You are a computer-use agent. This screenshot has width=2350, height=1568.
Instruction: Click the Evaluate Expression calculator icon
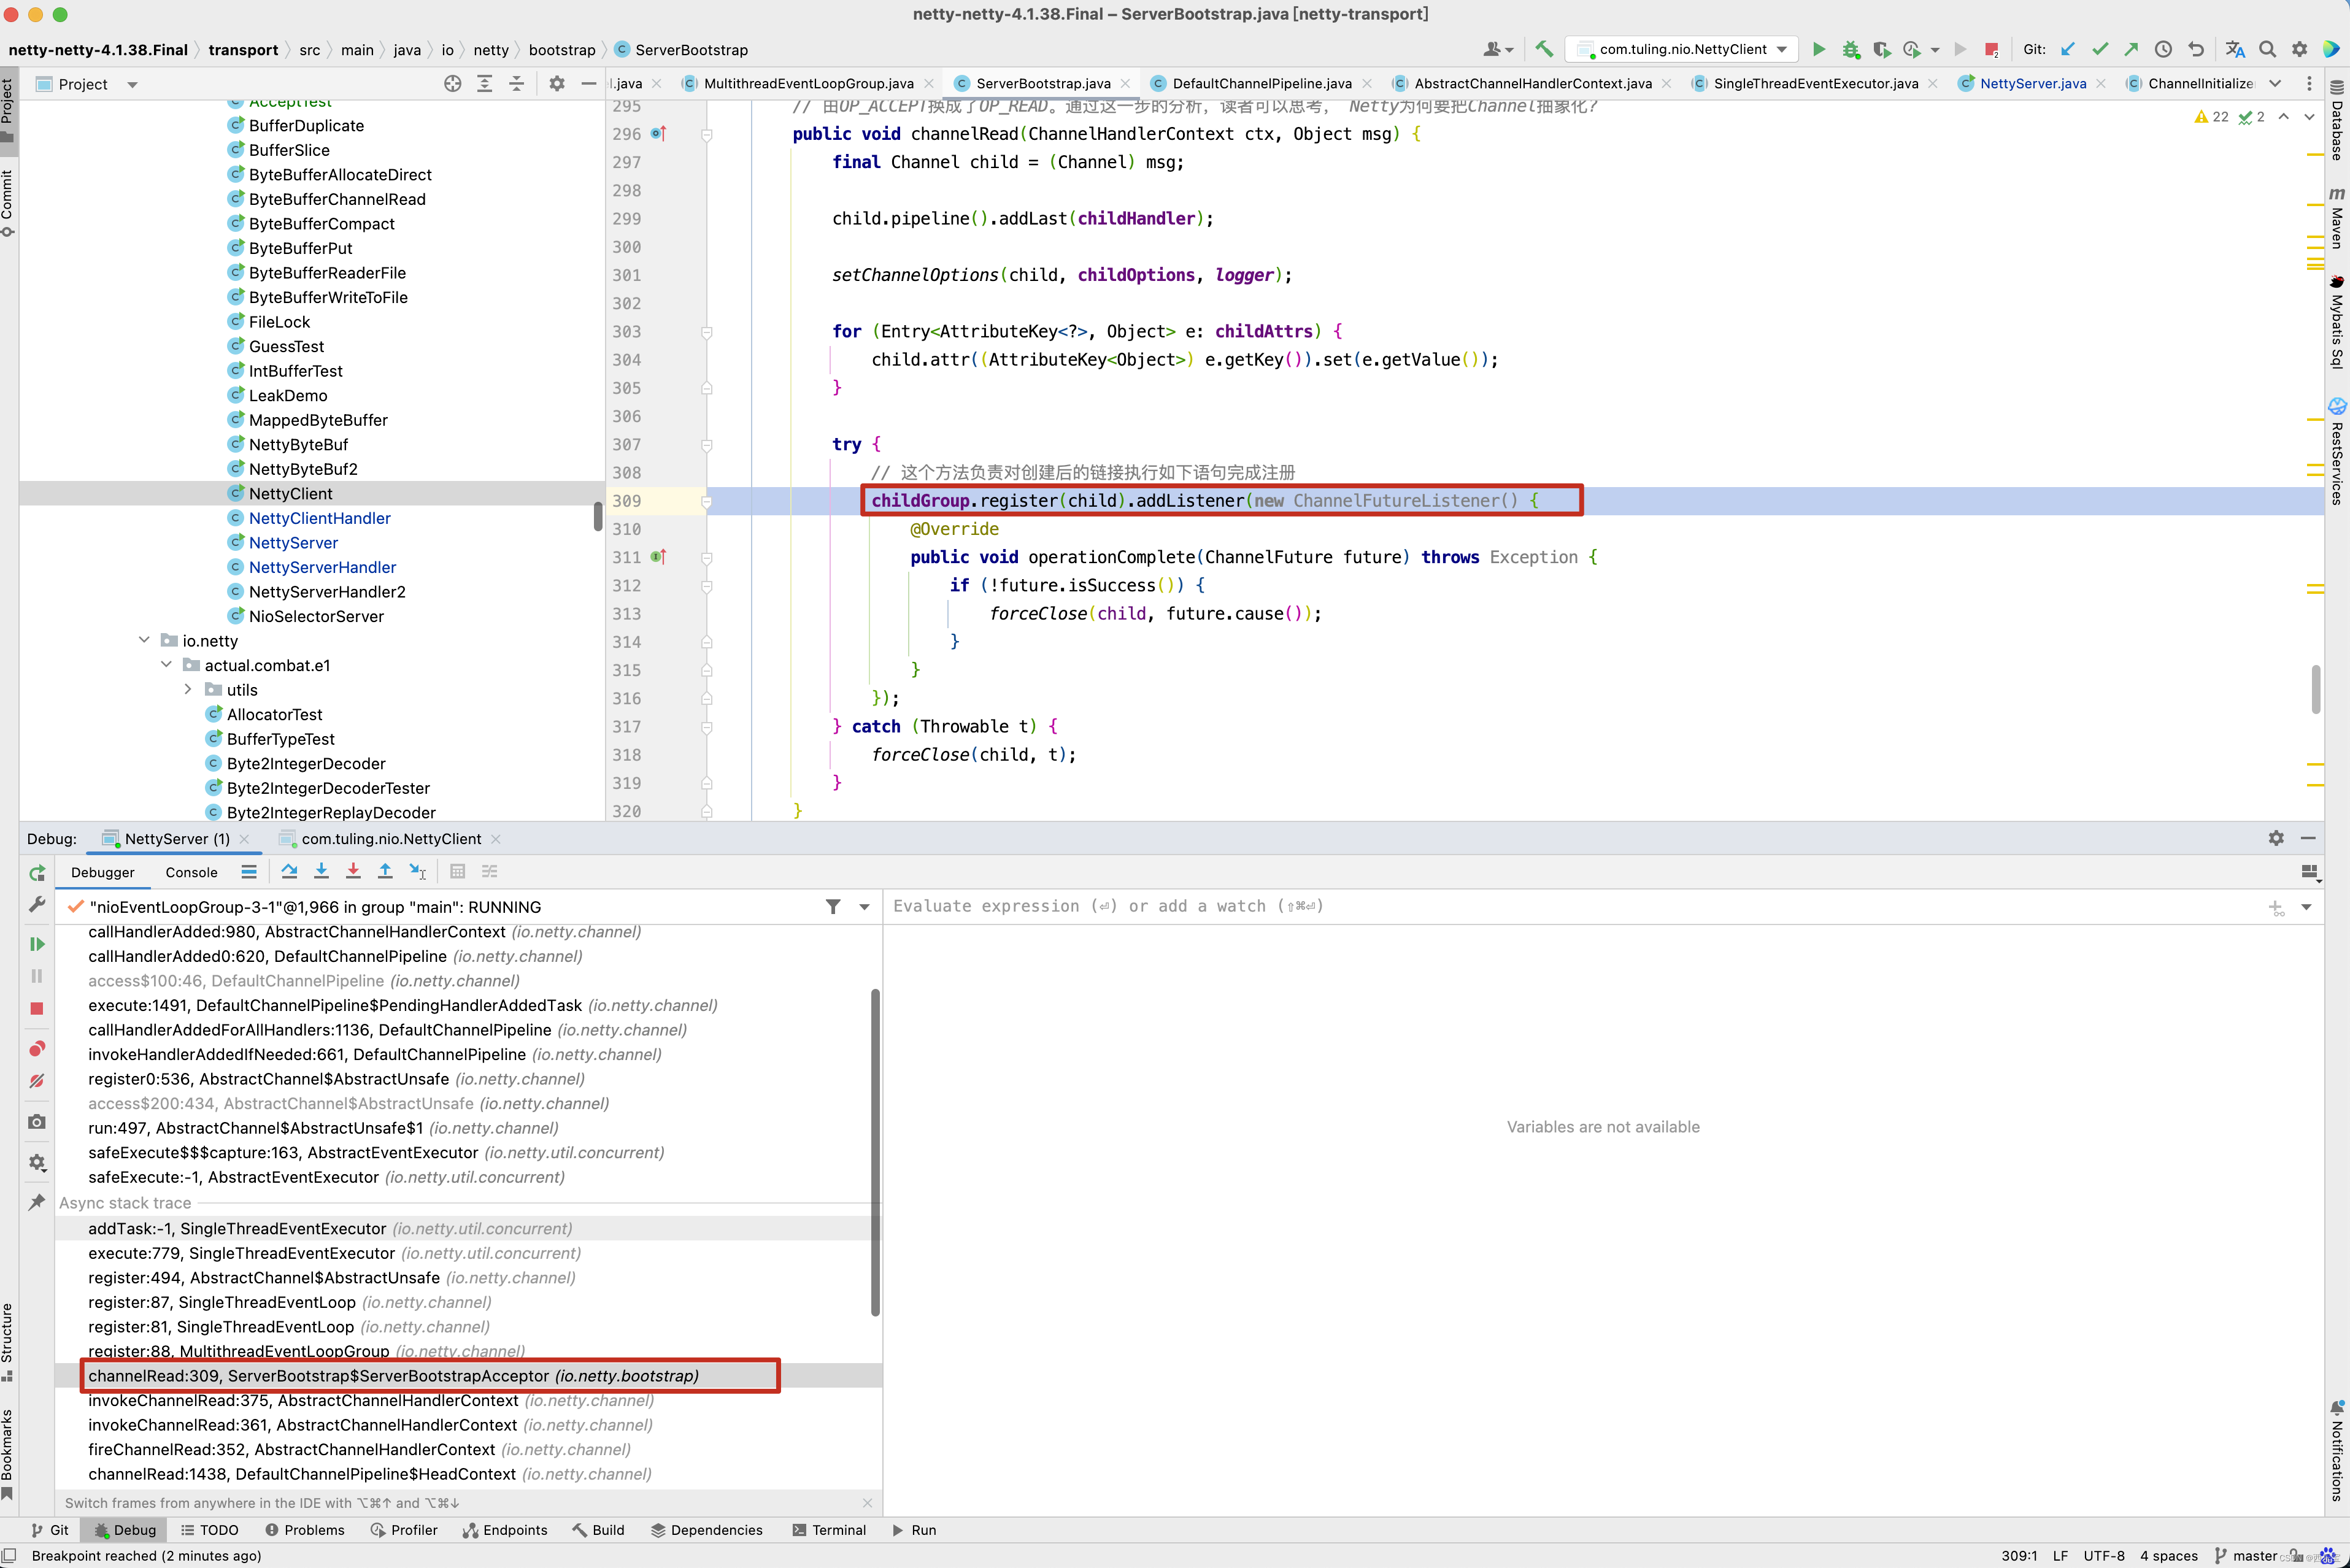[x=457, y=871]
